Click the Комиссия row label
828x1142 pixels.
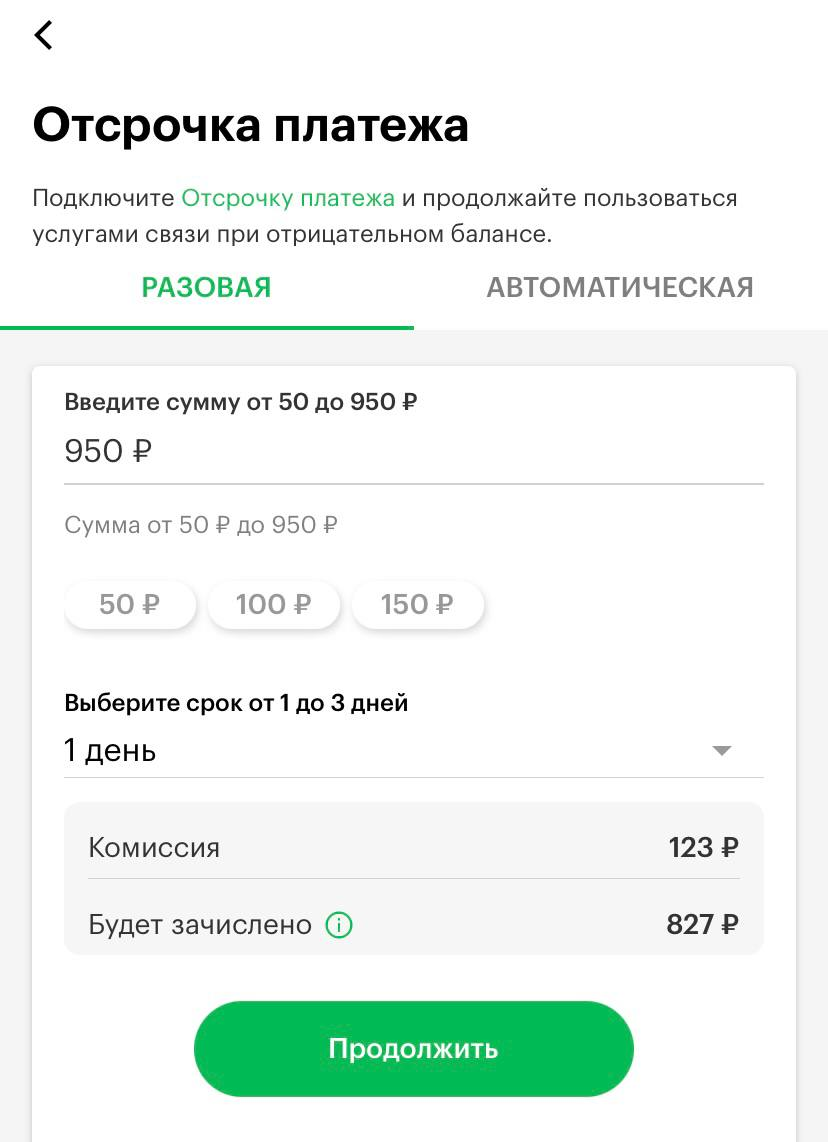[x=154, y=848]
